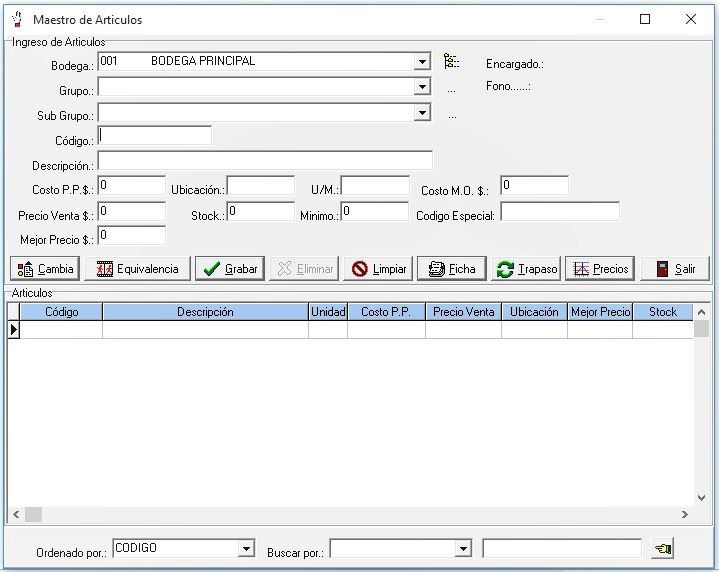Image resolution: width=719 pixels, height=572 pixels.
Task: Expand the Grupo dropdown list
Action: point(422,88)
